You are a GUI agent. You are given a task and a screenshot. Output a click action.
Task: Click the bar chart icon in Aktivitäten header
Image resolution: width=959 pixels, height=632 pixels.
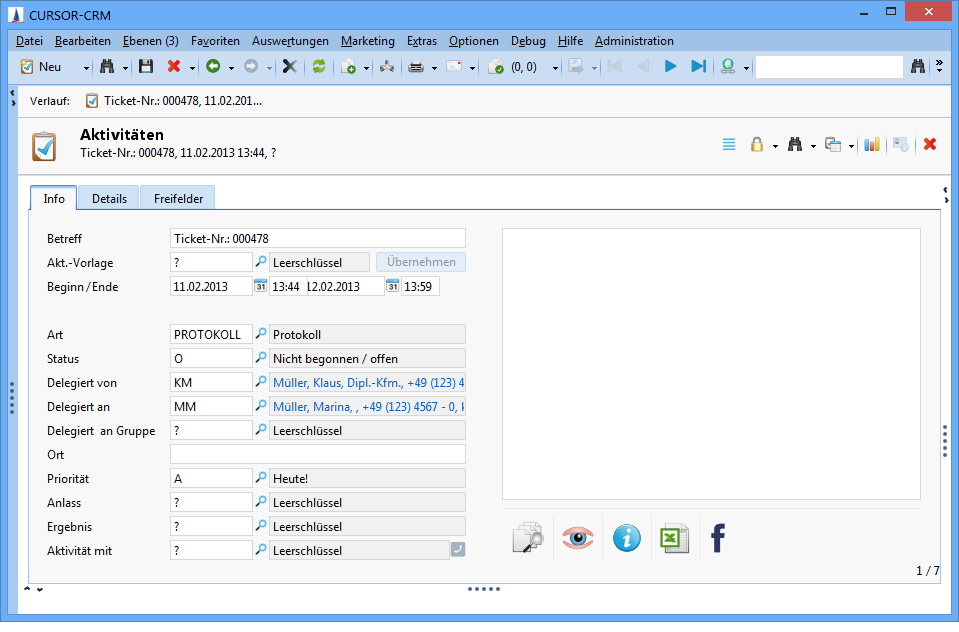(x=872, y=145)
